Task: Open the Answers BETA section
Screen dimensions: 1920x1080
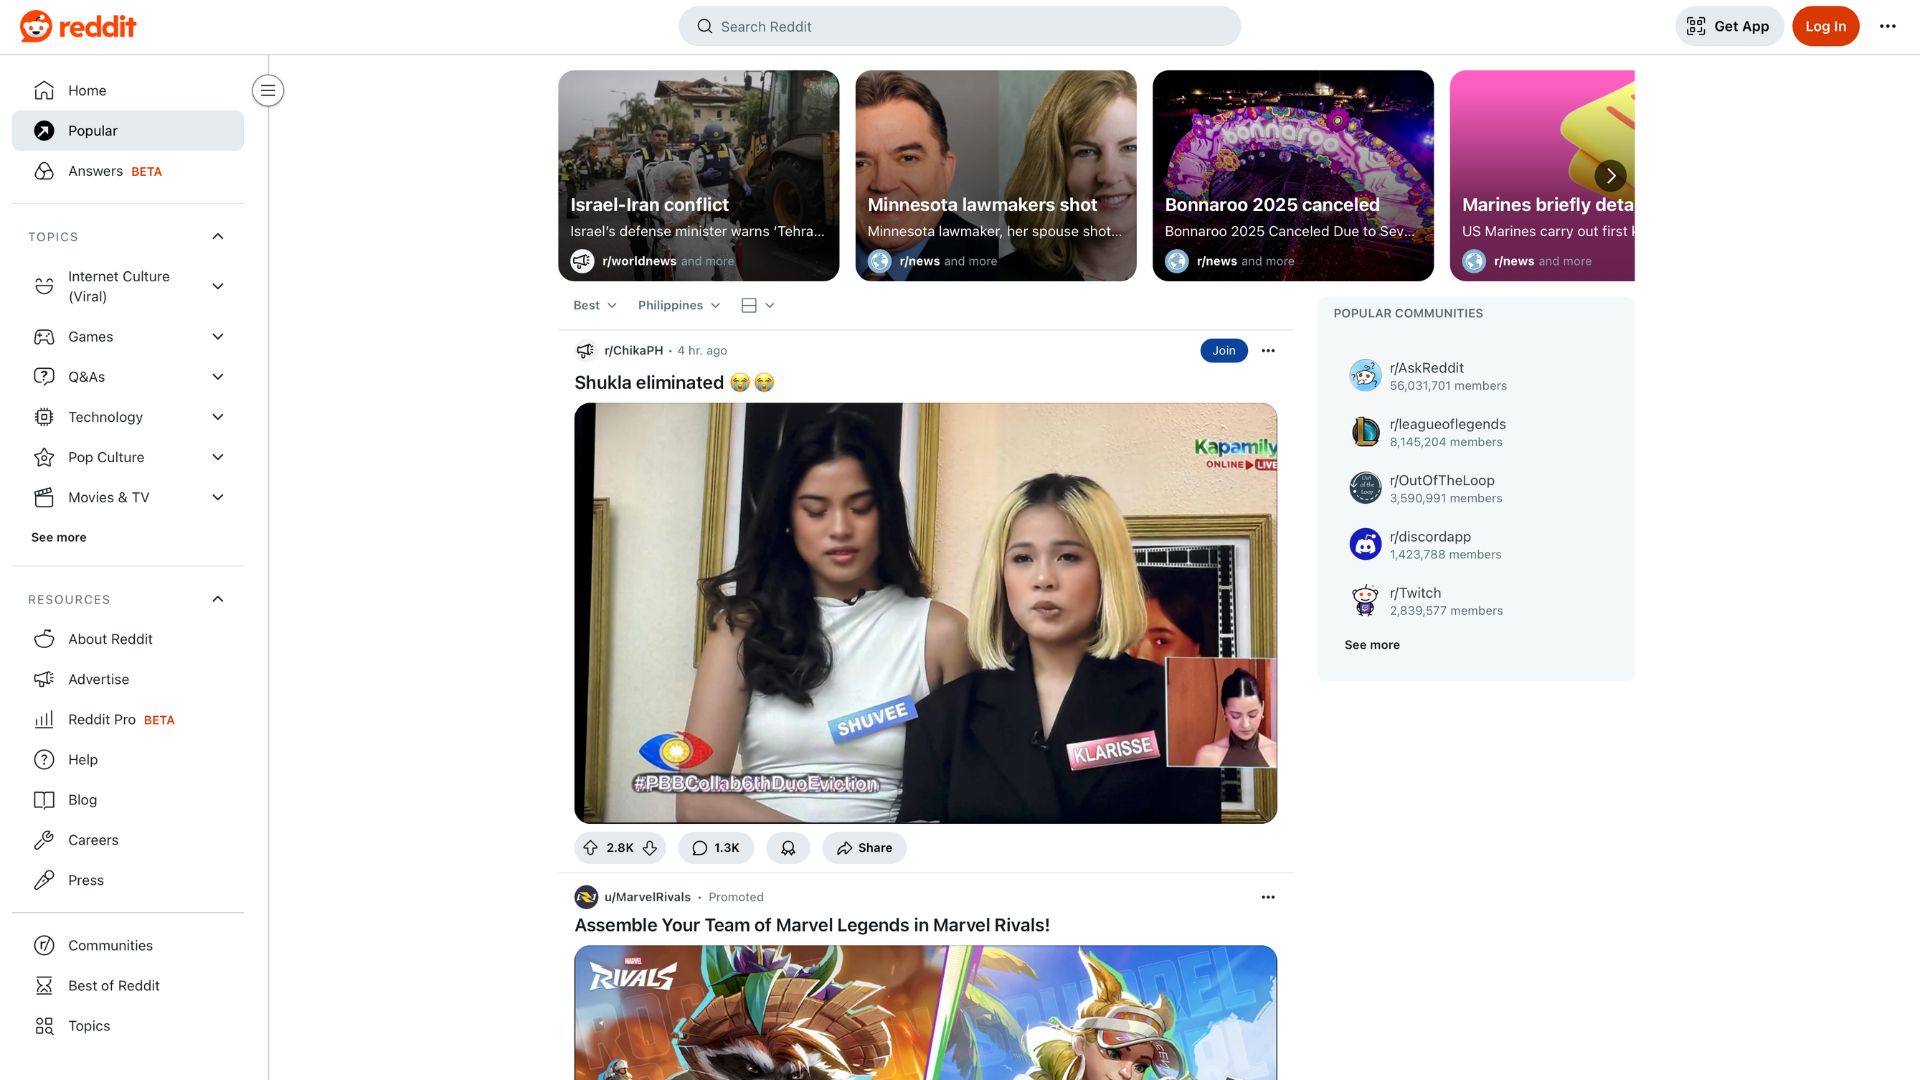Action: [96, 171]
